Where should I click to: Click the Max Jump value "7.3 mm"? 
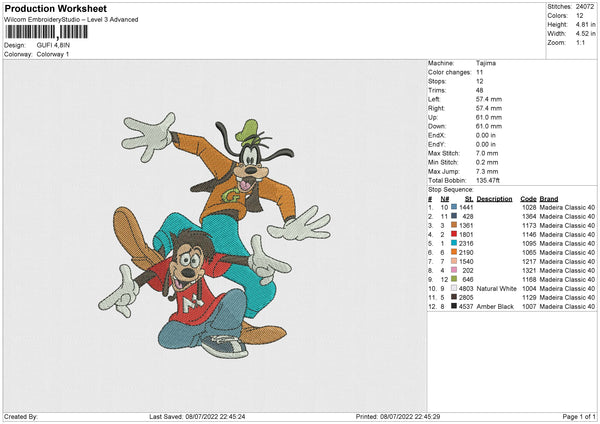[x=487, y=171]
